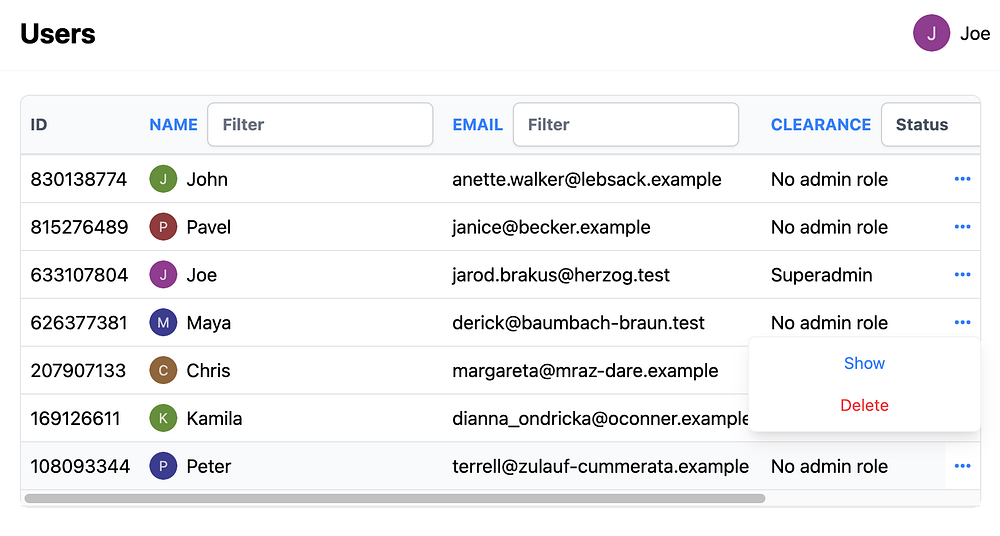Click the horizontal scrollbar under the table
The image size is (1000, 536).
pyautogui.click(x=394, y=498)
